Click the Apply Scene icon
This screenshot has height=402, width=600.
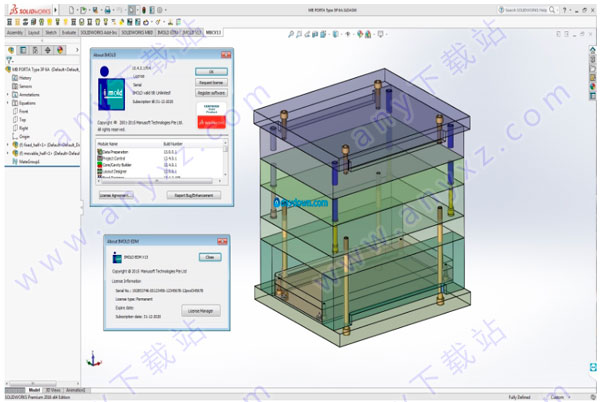(368, 34)
